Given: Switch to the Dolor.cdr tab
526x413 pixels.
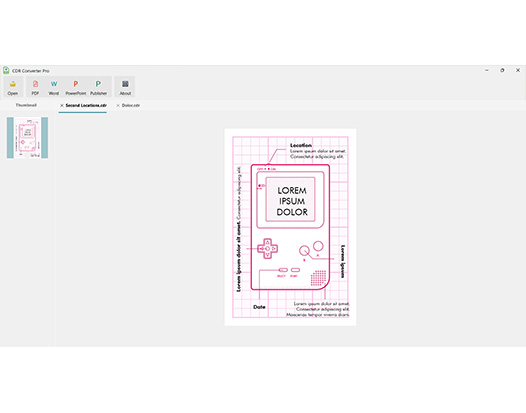Looking at the screenshot, I should click(x=131, y=105).
